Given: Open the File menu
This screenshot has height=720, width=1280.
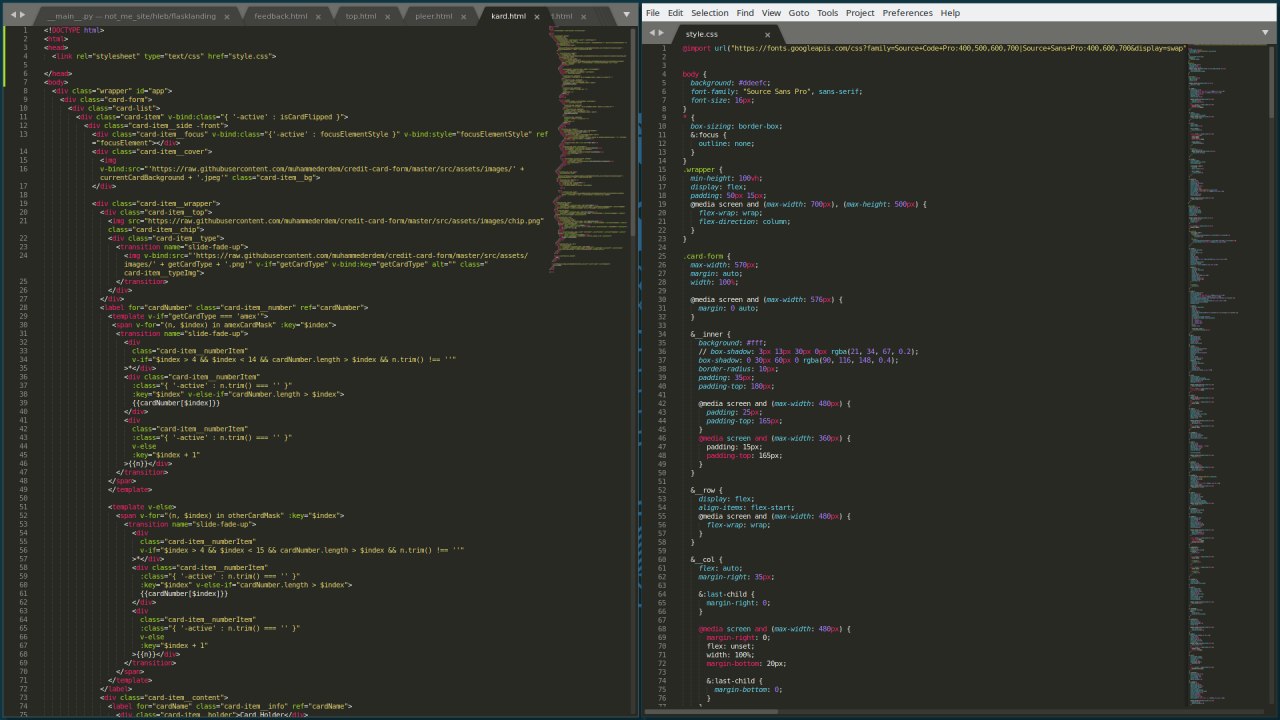Looking at the screenshot, I should (653, 13).
